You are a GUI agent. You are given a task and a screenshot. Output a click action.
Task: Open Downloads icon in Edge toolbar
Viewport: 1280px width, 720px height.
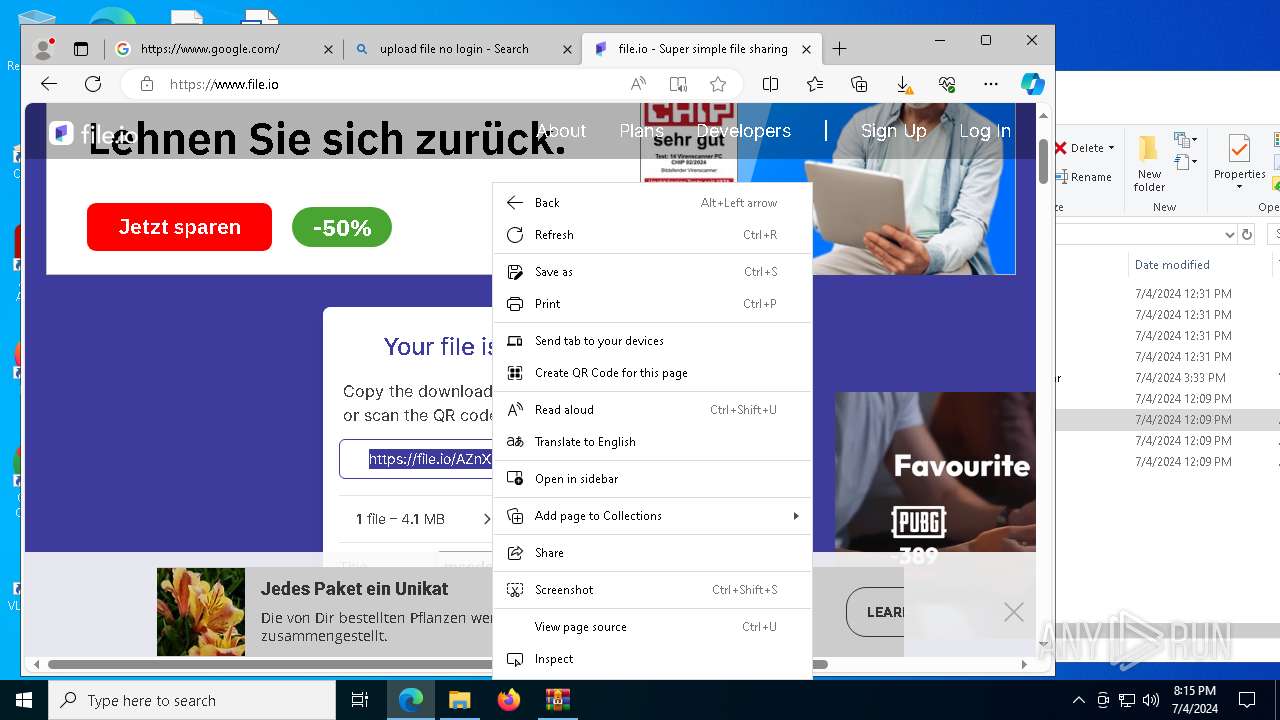point(903,84)
